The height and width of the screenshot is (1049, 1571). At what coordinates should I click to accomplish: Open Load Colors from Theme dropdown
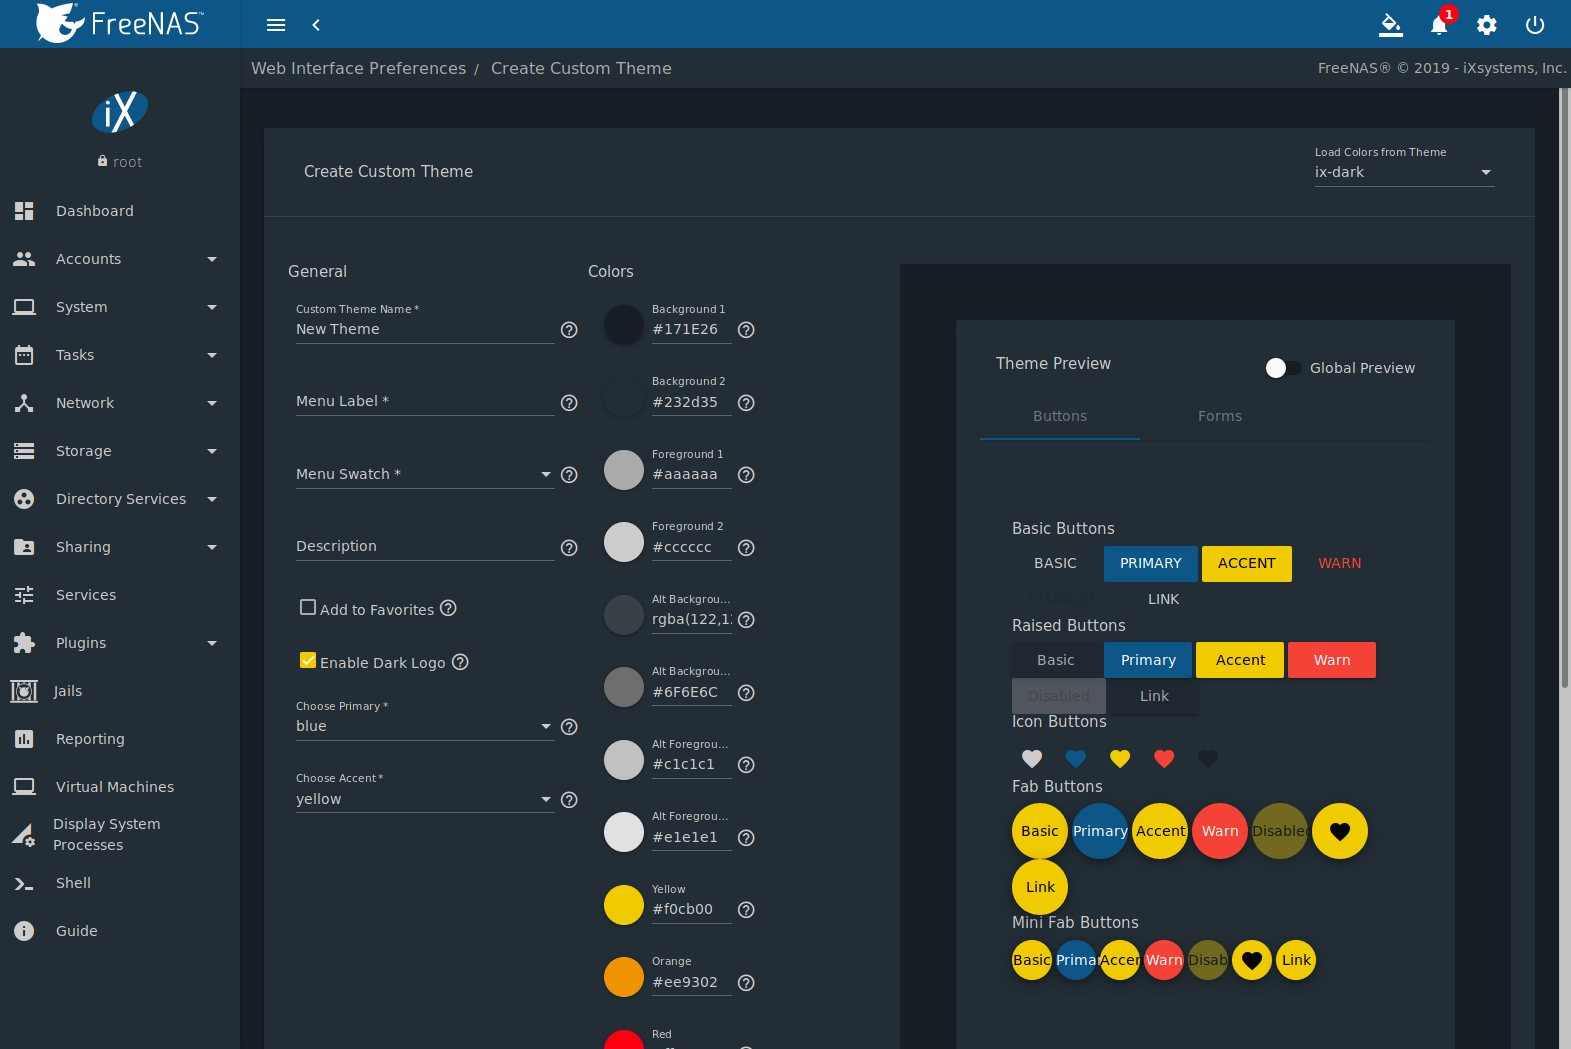pos(1404,172)
